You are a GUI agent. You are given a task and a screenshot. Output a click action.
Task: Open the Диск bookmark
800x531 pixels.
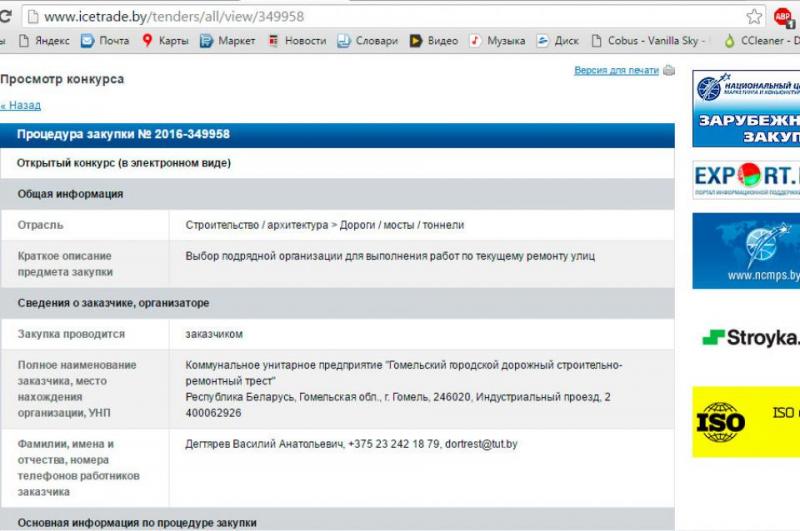[x=558, y=41]
